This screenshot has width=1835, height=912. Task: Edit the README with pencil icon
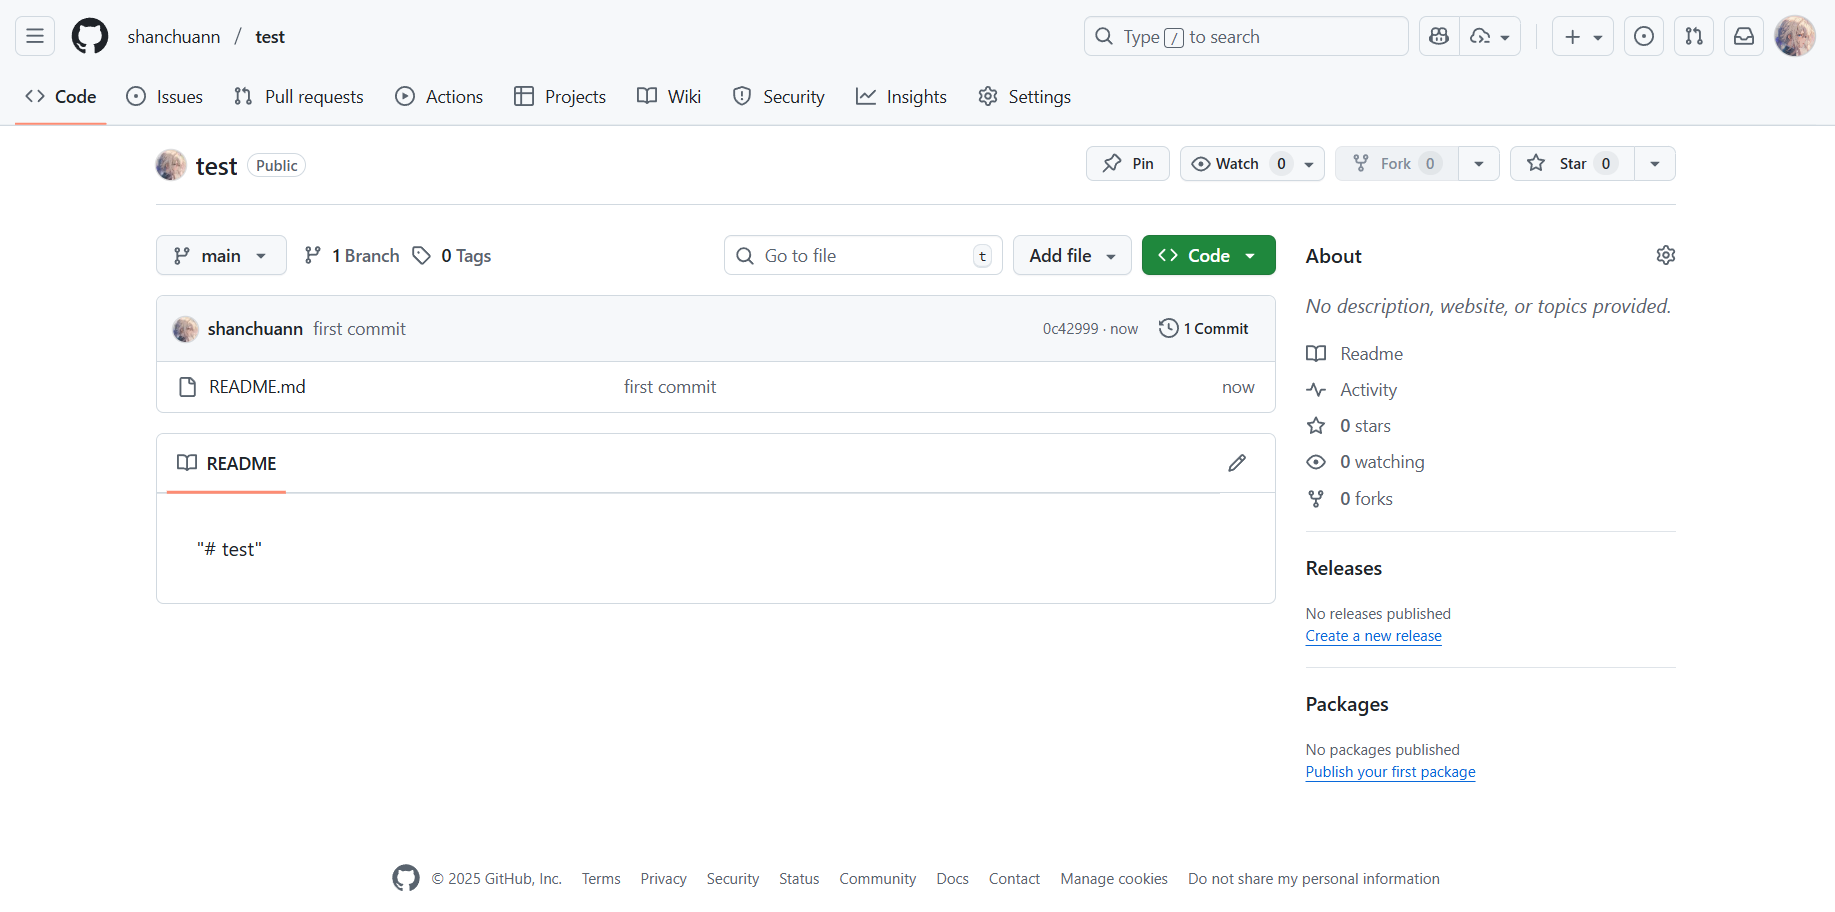click(x=1237, y=463)
